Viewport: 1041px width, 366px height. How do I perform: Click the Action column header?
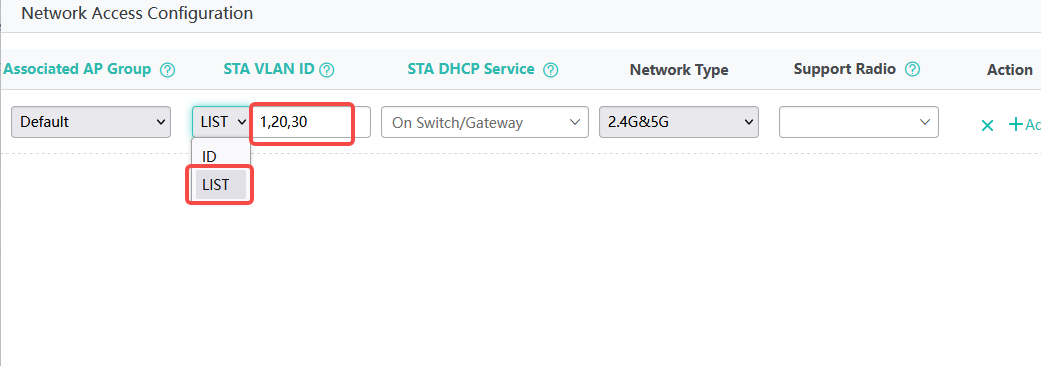click(x=1010, y=70)
